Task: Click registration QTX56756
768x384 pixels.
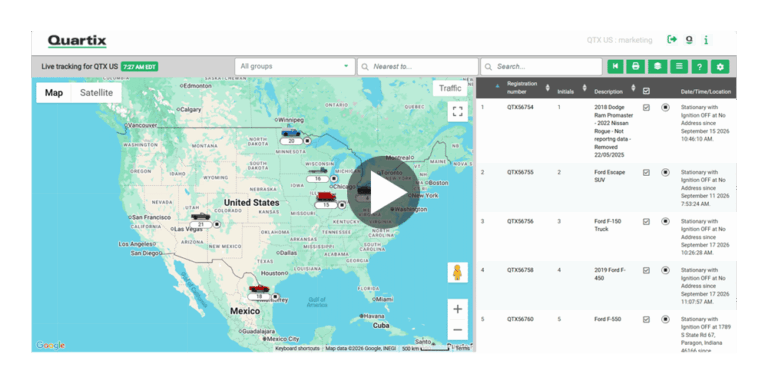Action: [520, 221]
